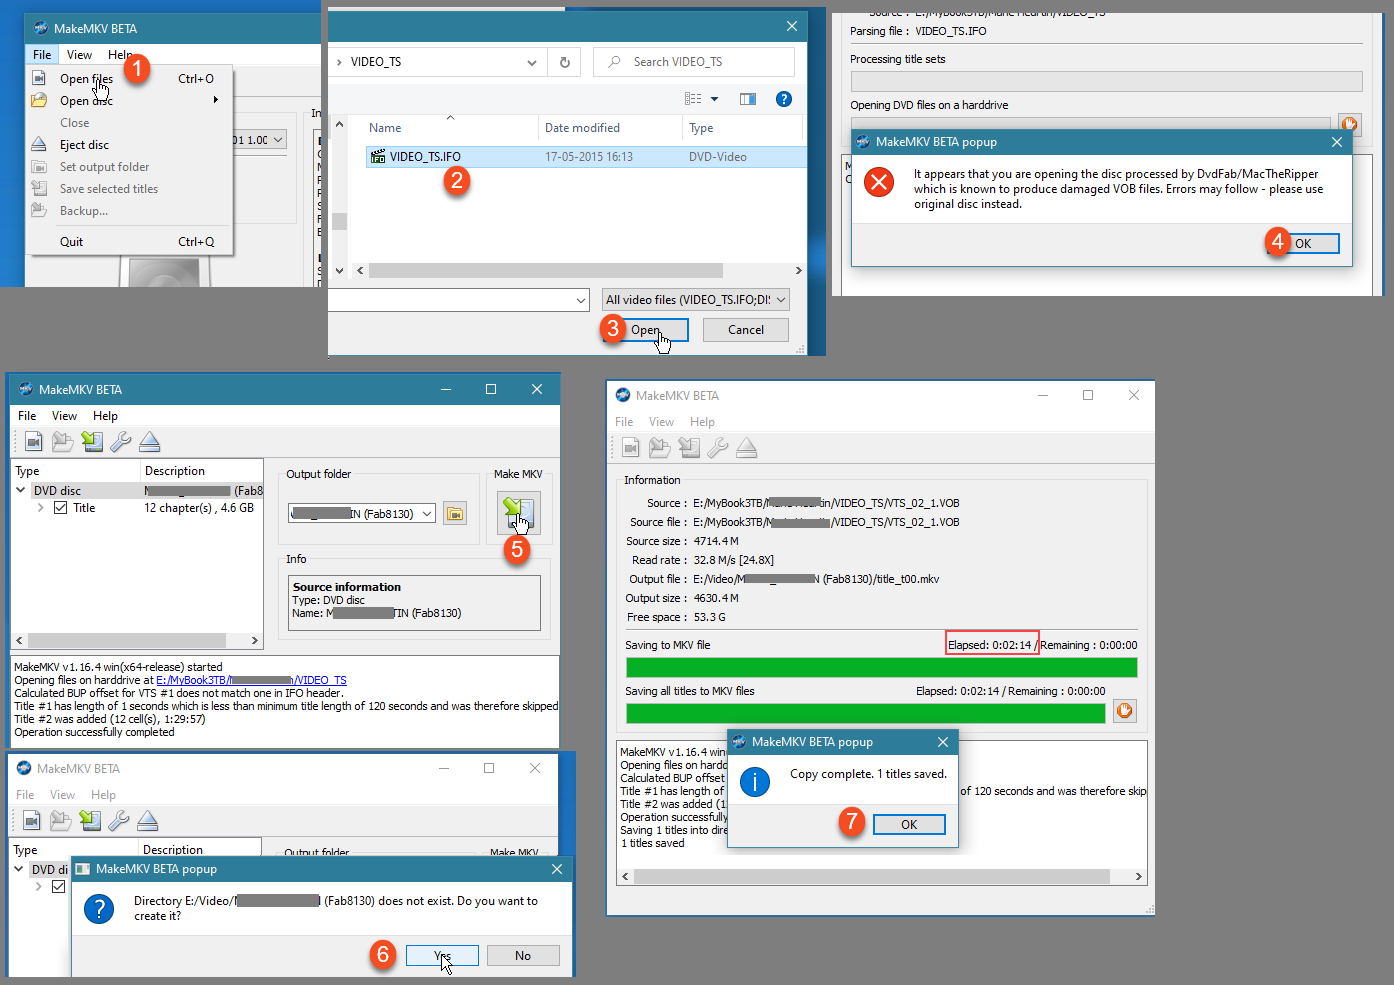Toggle the preview pane icon in file dialog
Viewport: 1394px width, 985px height.
(748, 99)
